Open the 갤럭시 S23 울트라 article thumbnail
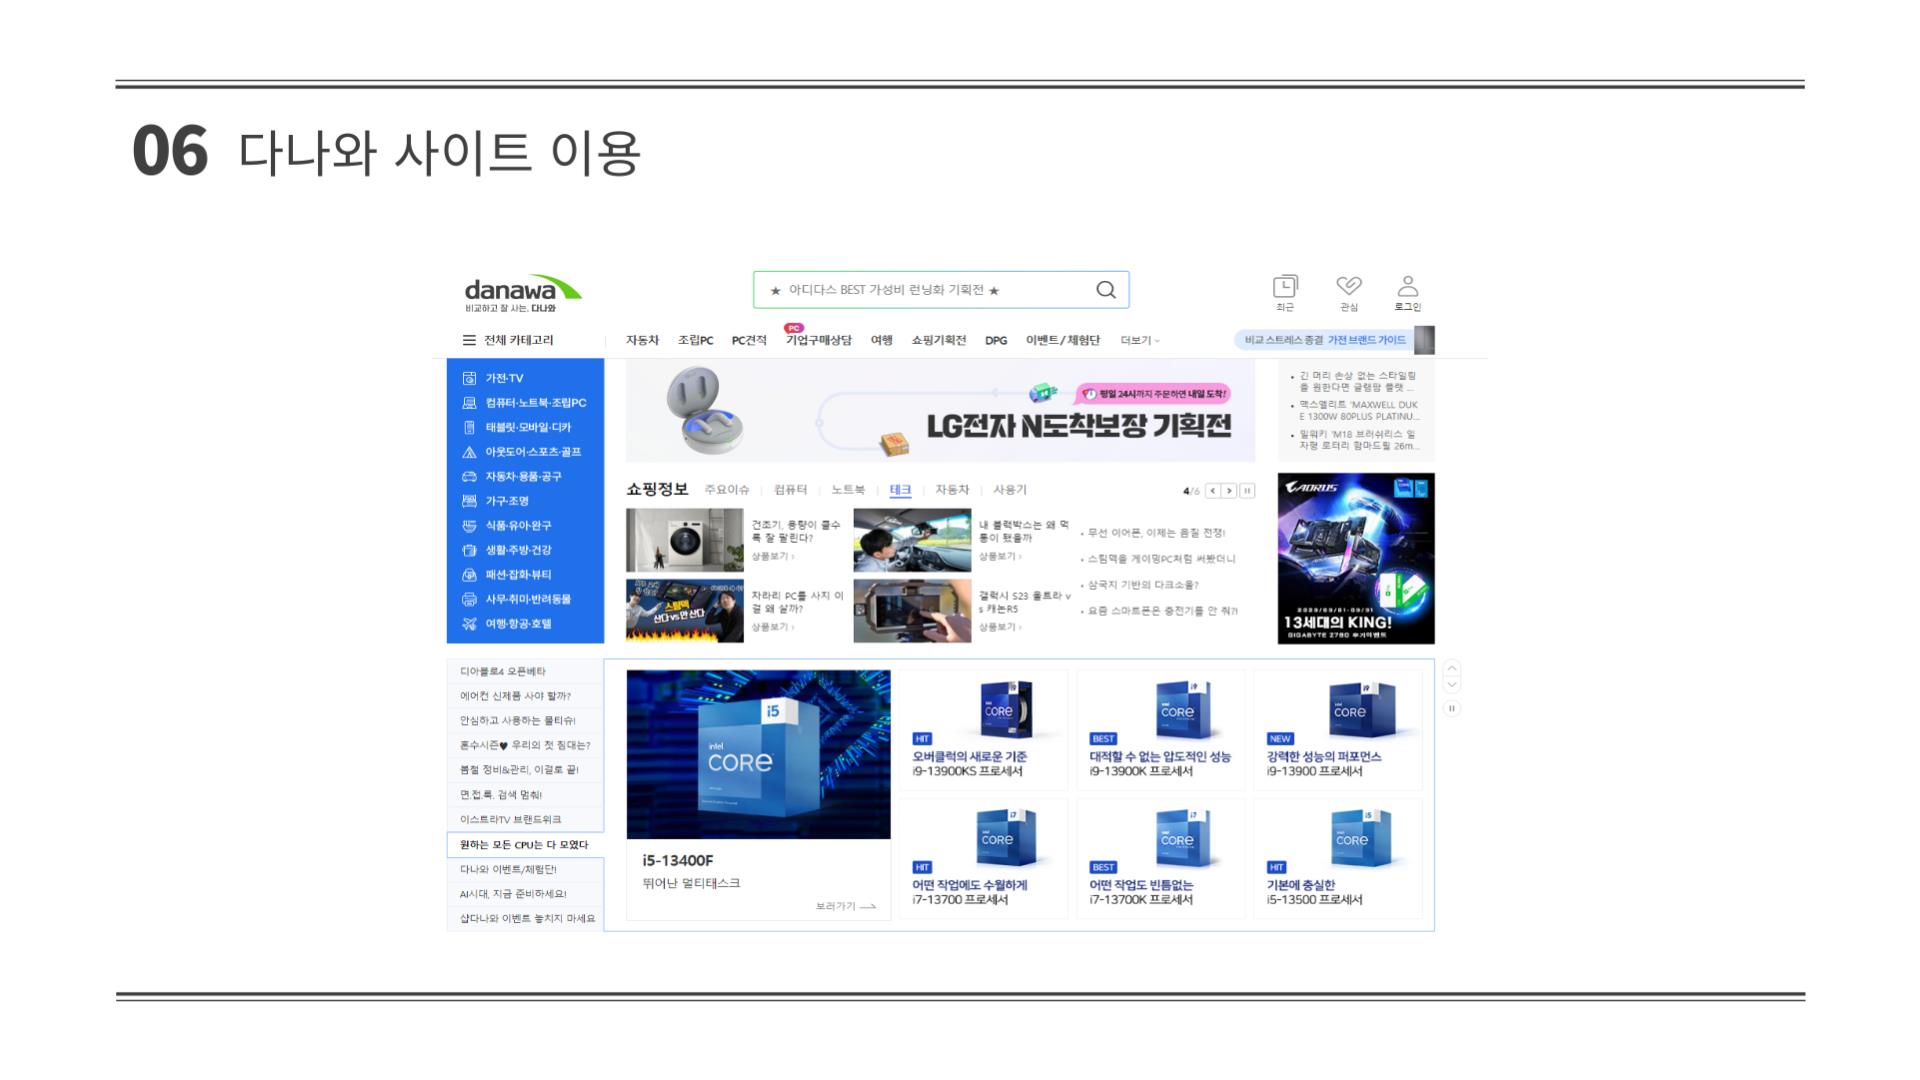Viewport: 1920px width, 1080px height. tap(912, 610)
